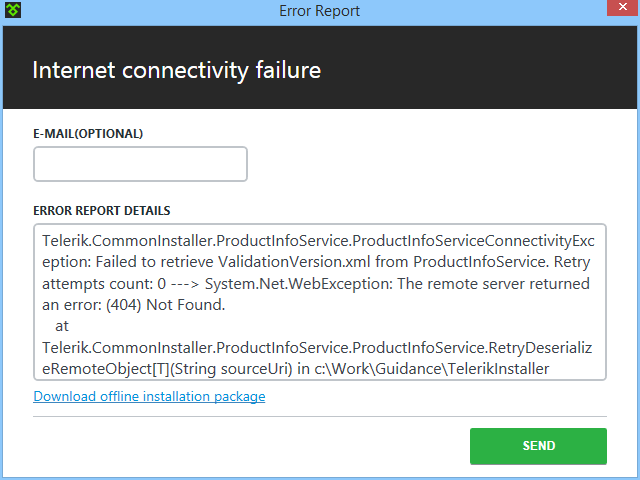Click the "ERROR REPORT DETAILS" label

[x=102, y=211]
